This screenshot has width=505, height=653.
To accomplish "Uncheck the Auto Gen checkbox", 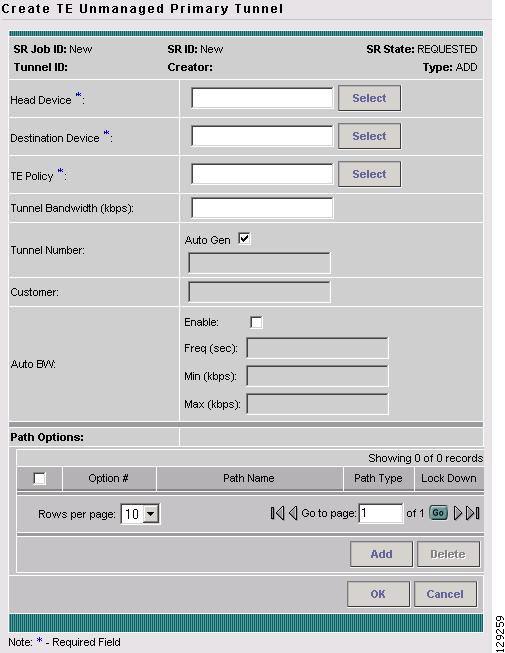I will [x=244, y=239].
